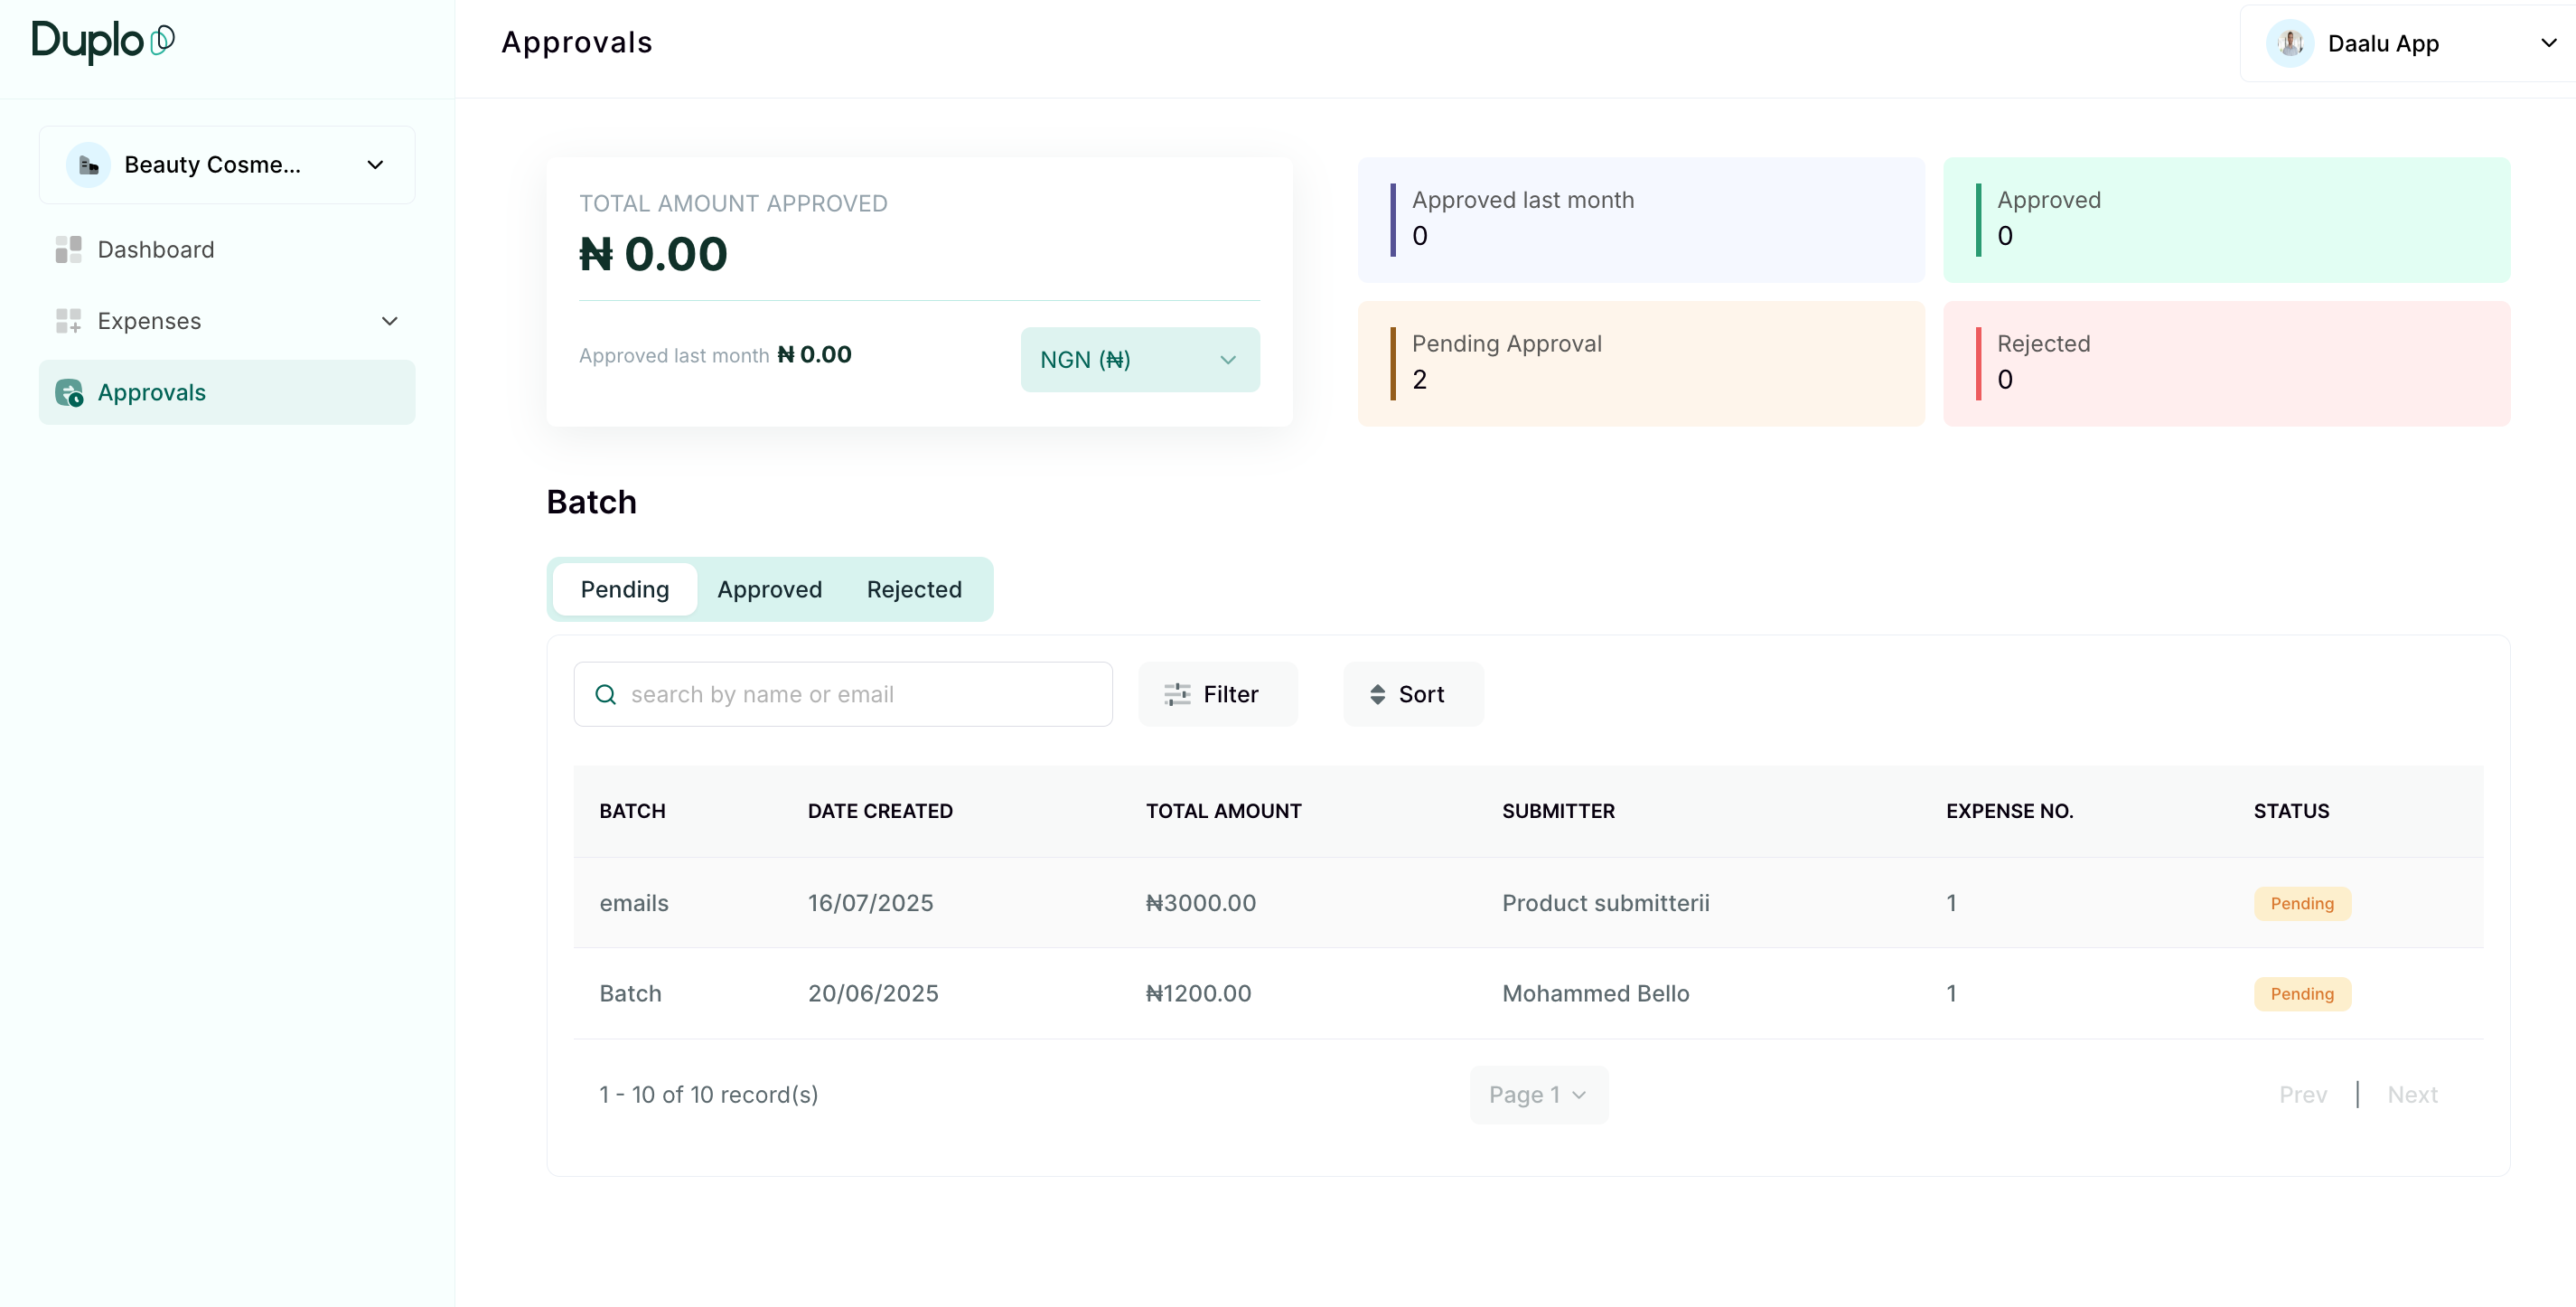Expand the Beauty Cosmetics business selector

coord(375,165)
